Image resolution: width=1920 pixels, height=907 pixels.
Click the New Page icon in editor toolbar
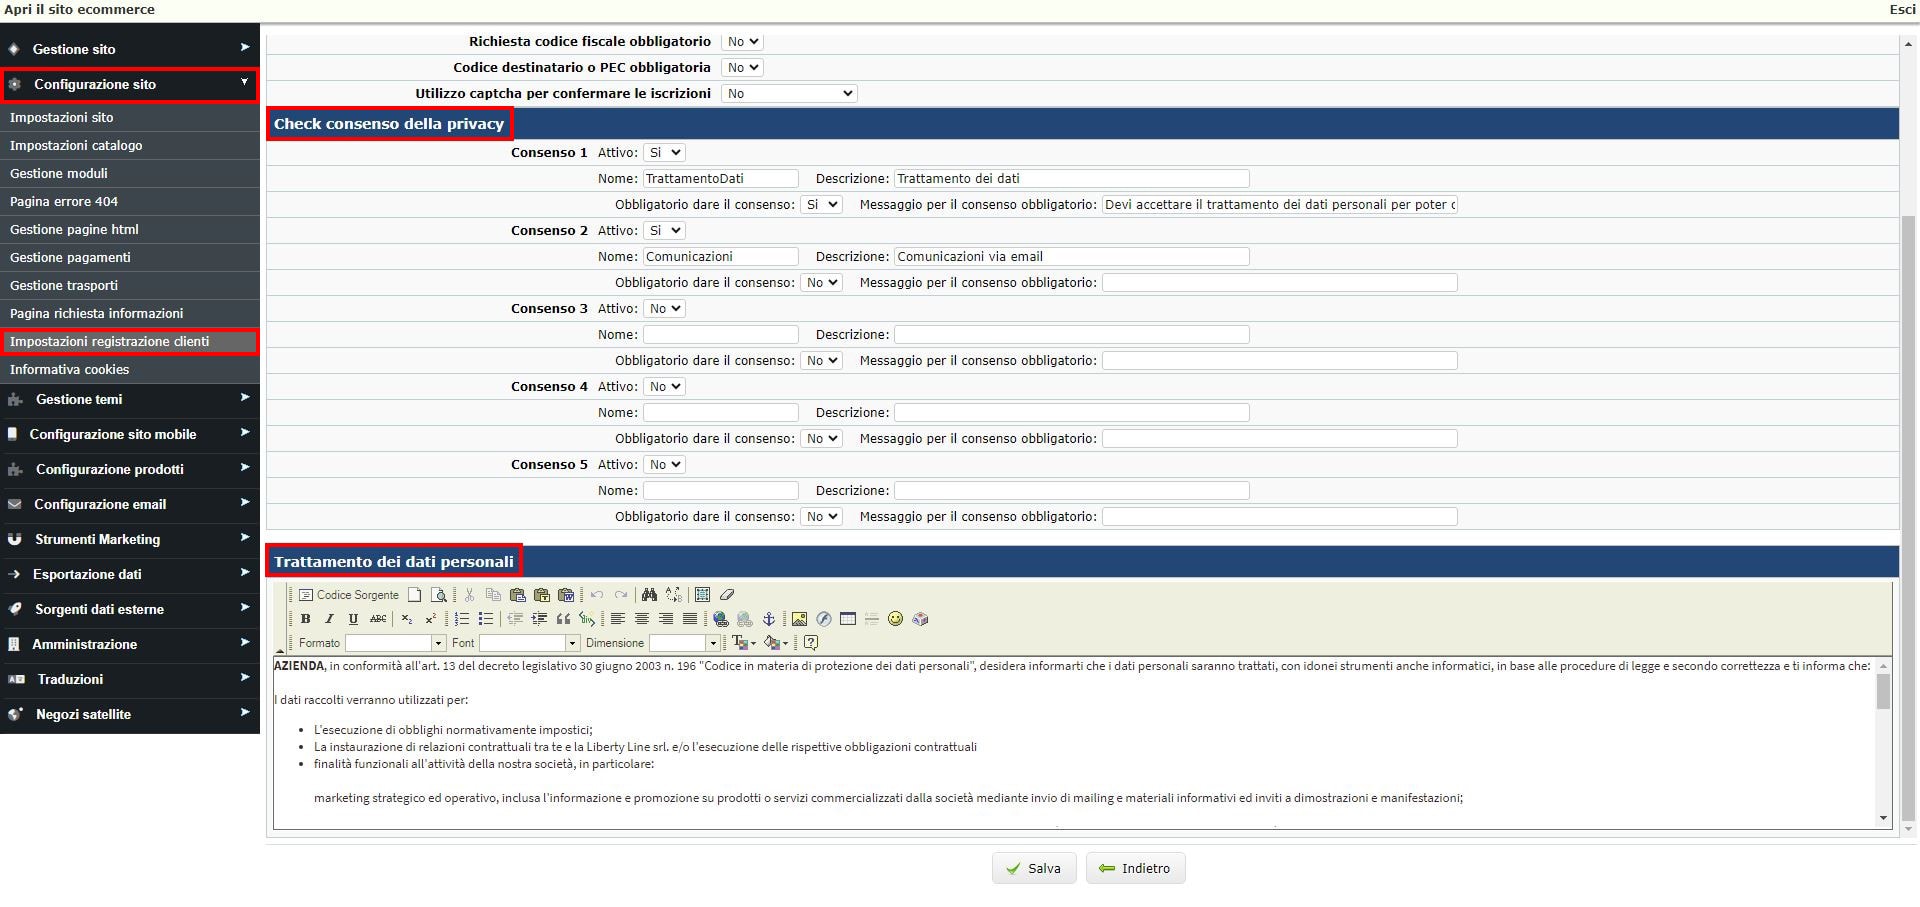414,595
